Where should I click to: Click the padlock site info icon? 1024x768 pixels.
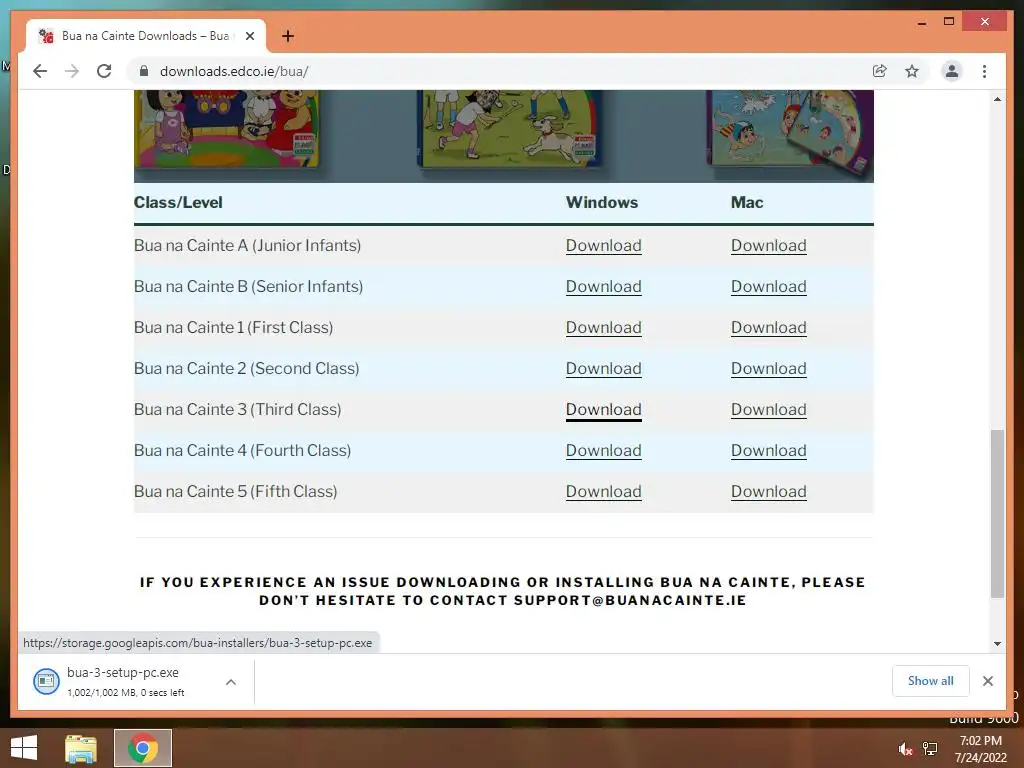[144, 71]
